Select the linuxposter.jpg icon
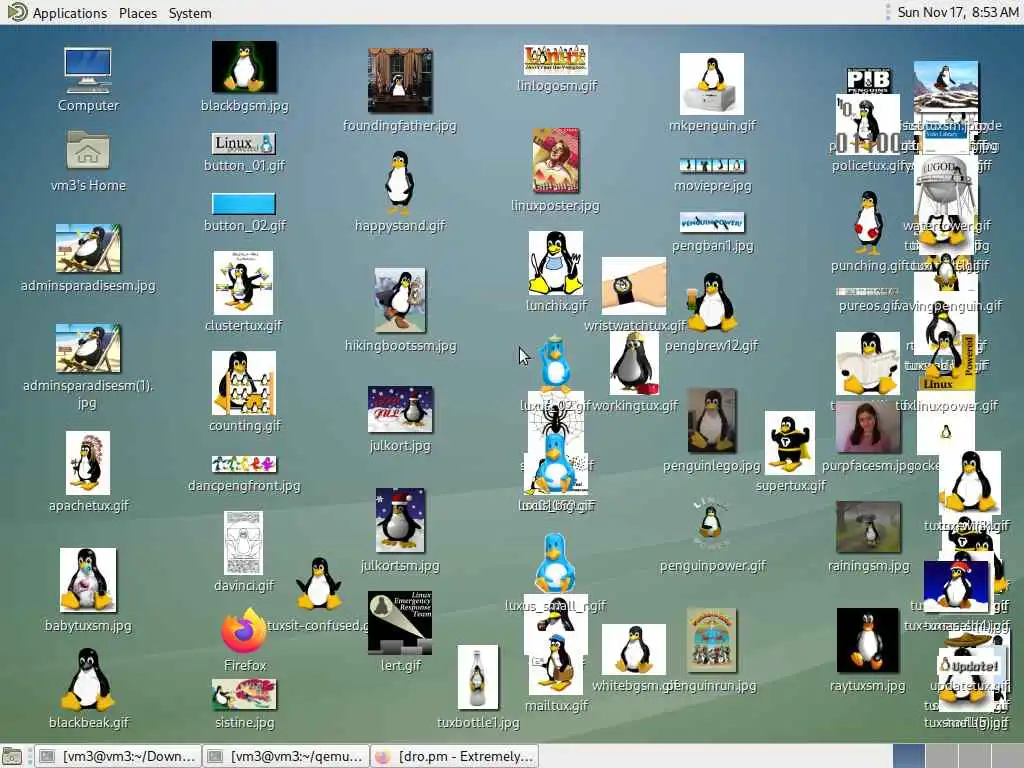Viewport: 1024px width, 768px height. [x=556, y=161]
